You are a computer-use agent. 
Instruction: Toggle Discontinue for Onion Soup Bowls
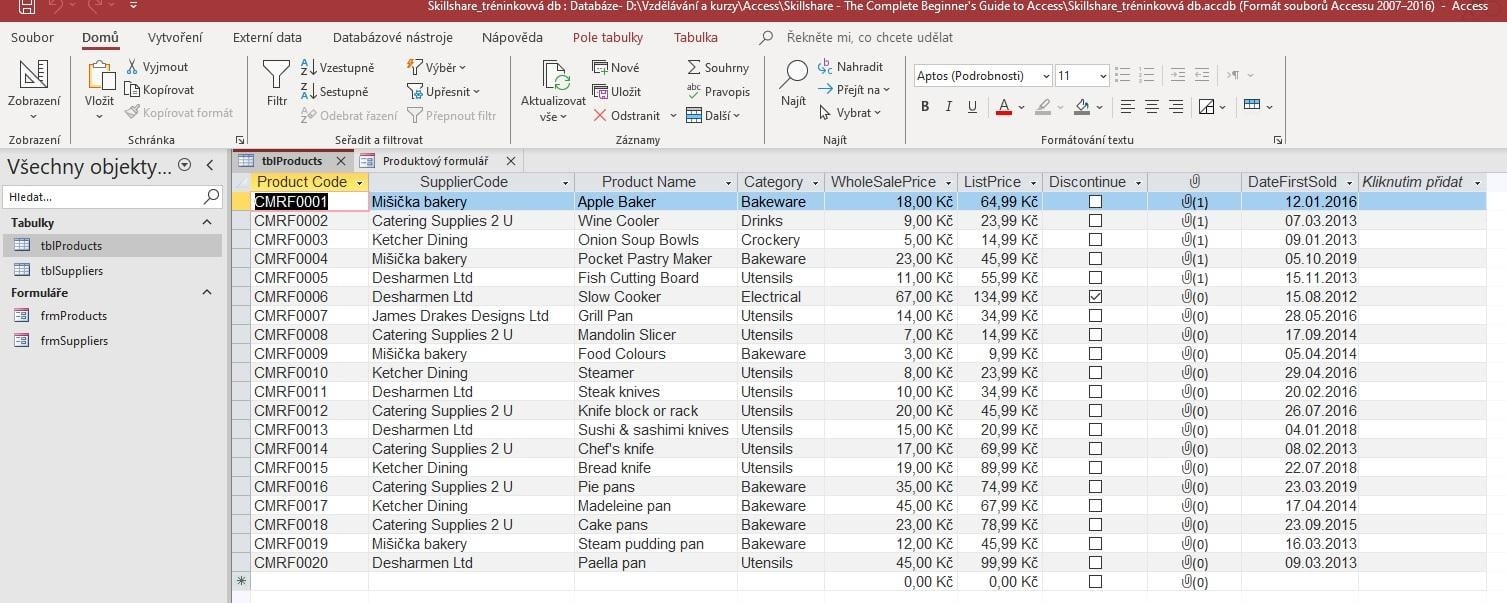click(x=1095, y=239)
